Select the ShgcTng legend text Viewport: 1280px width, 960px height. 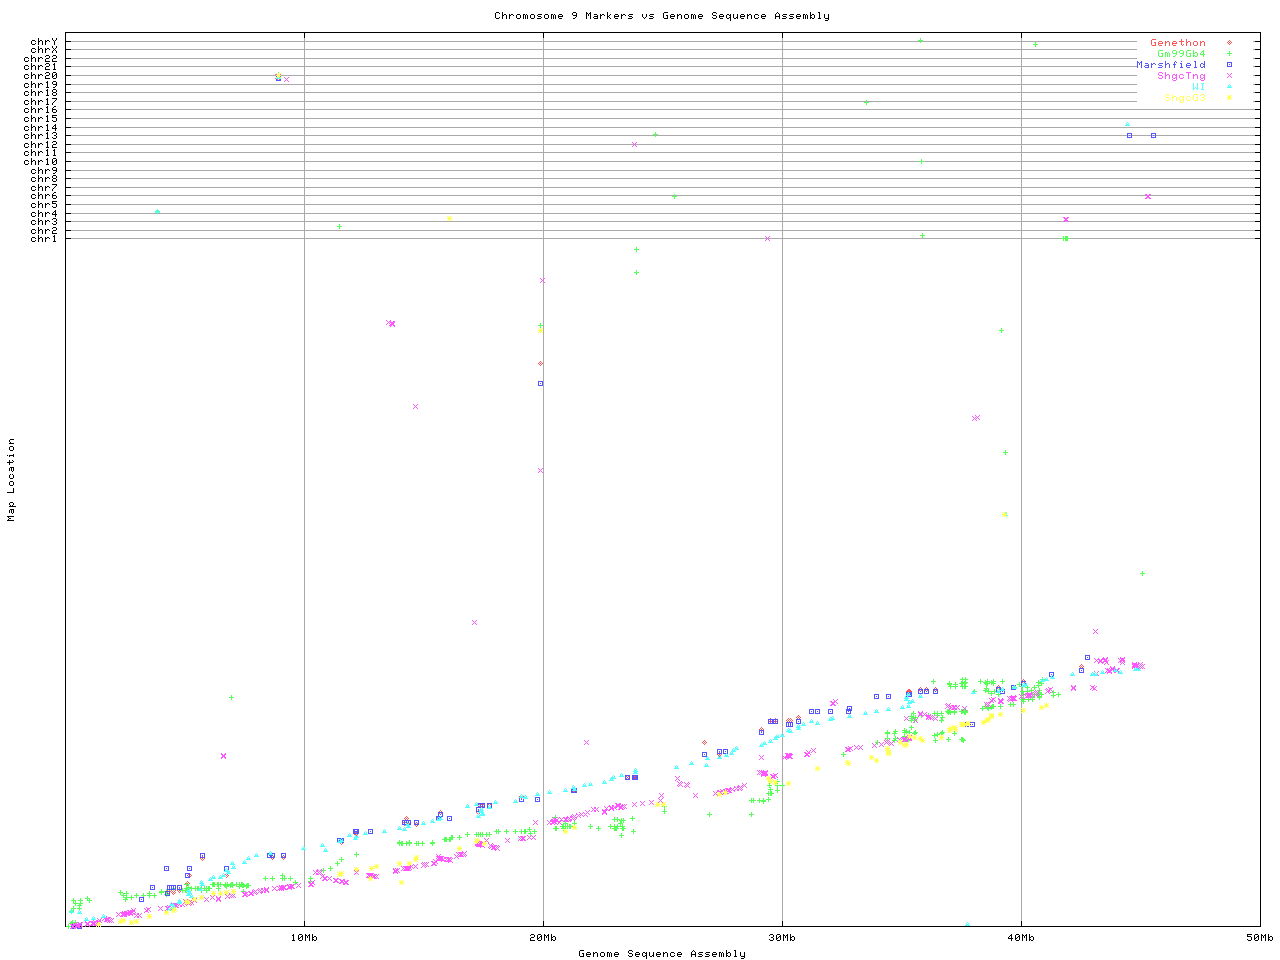tap(1181, 76)
